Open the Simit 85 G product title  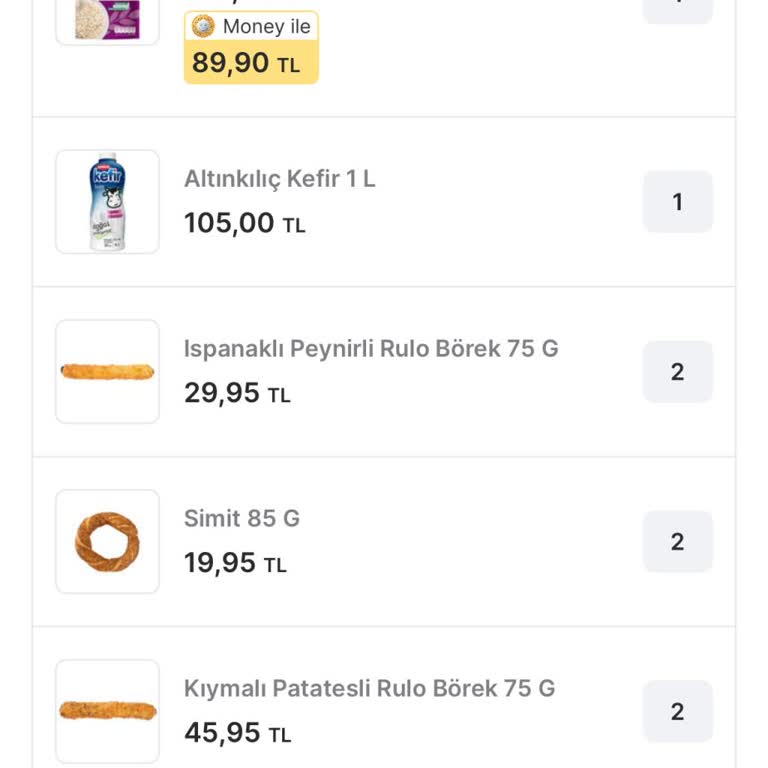242,519
